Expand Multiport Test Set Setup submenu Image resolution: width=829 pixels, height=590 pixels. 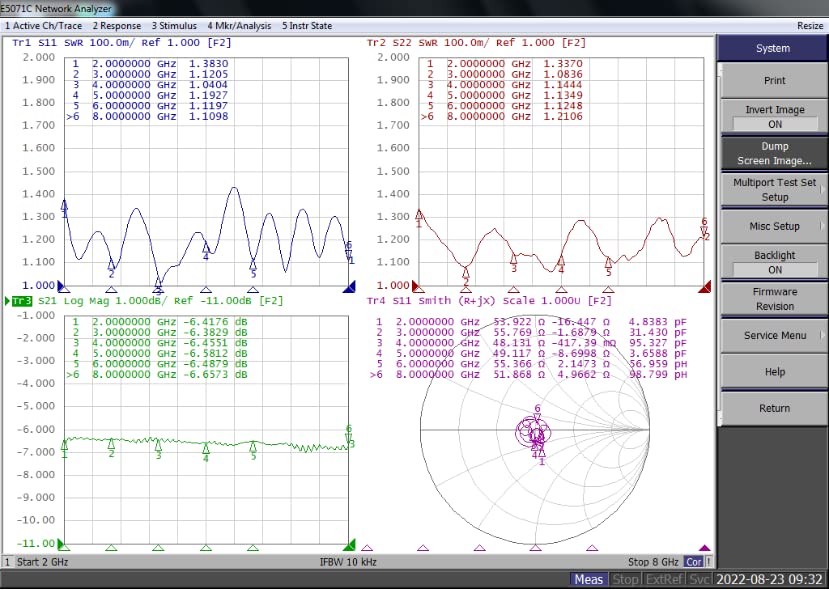tap(774, 190)
